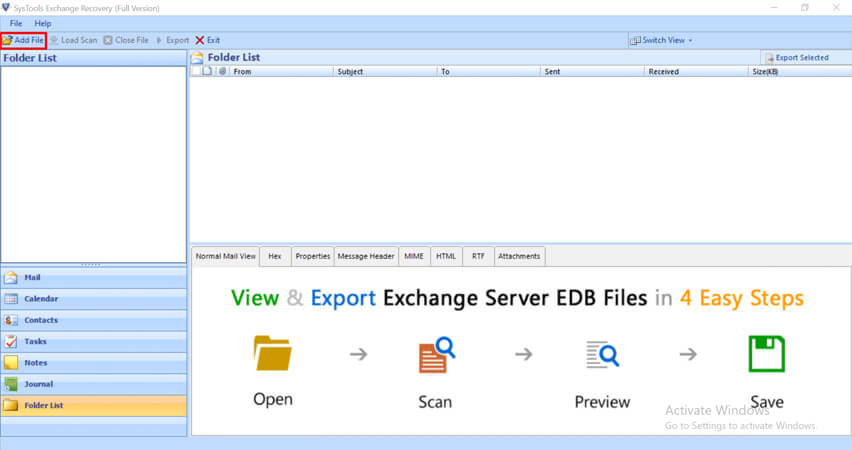
Task: Restore down the application window
Action: 805,8
